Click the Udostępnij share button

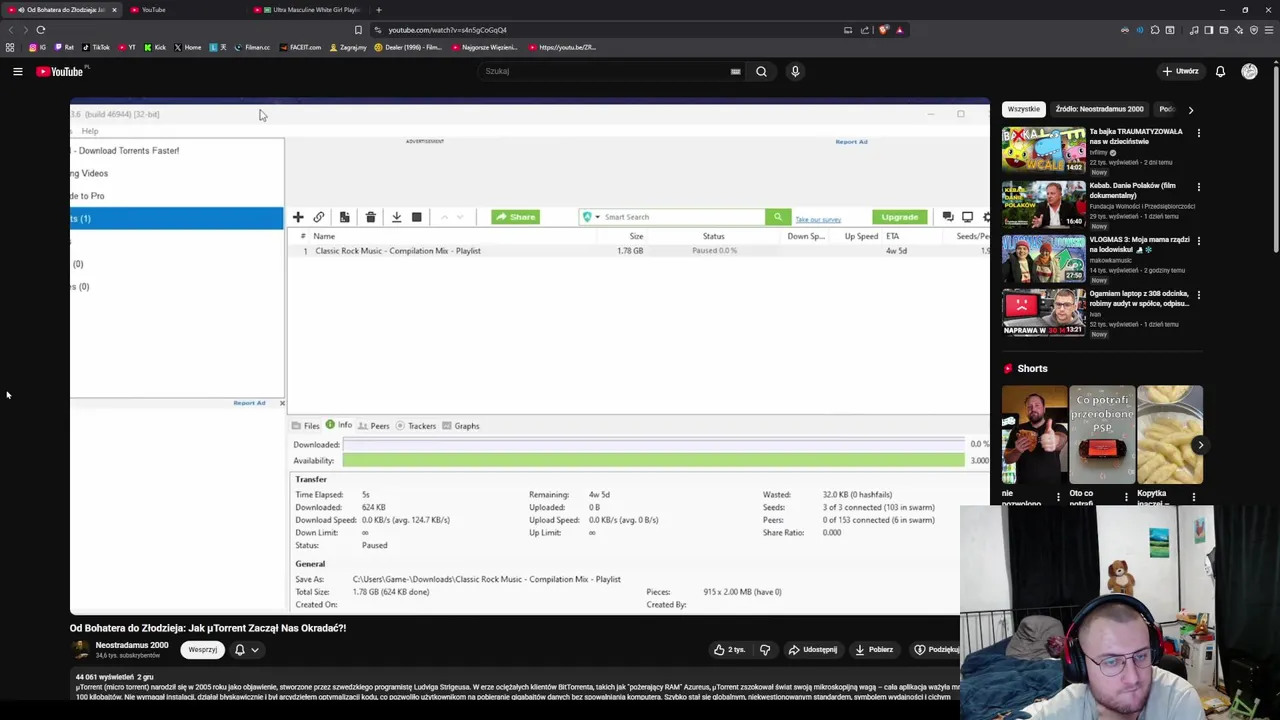[x=813, y=650]
